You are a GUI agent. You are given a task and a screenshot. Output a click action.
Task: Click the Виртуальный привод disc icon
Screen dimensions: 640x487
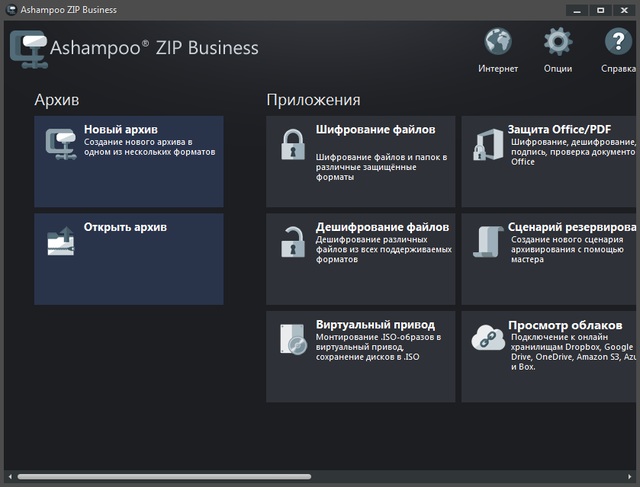tap(293, 339)
